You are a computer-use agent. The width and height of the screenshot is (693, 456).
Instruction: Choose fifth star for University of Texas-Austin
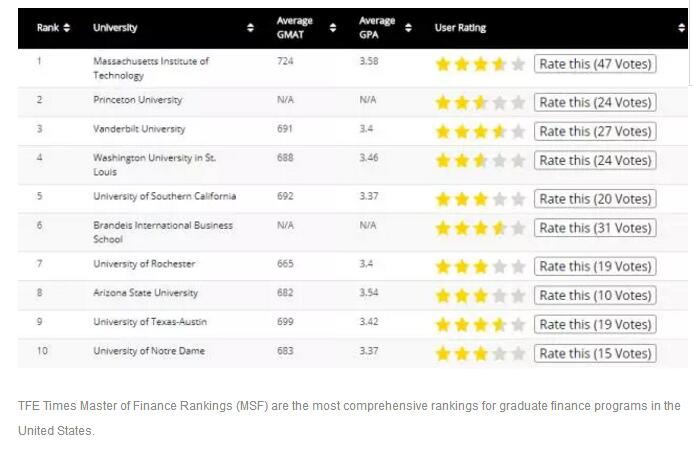point(517,325)
